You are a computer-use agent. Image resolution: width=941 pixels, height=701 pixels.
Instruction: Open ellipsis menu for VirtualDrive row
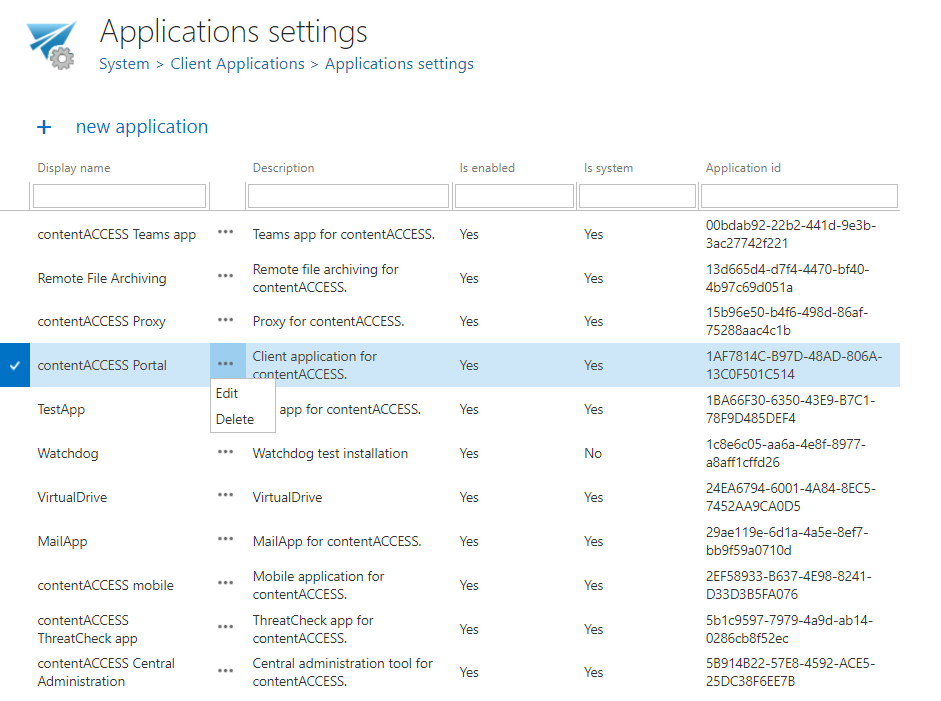226,496
